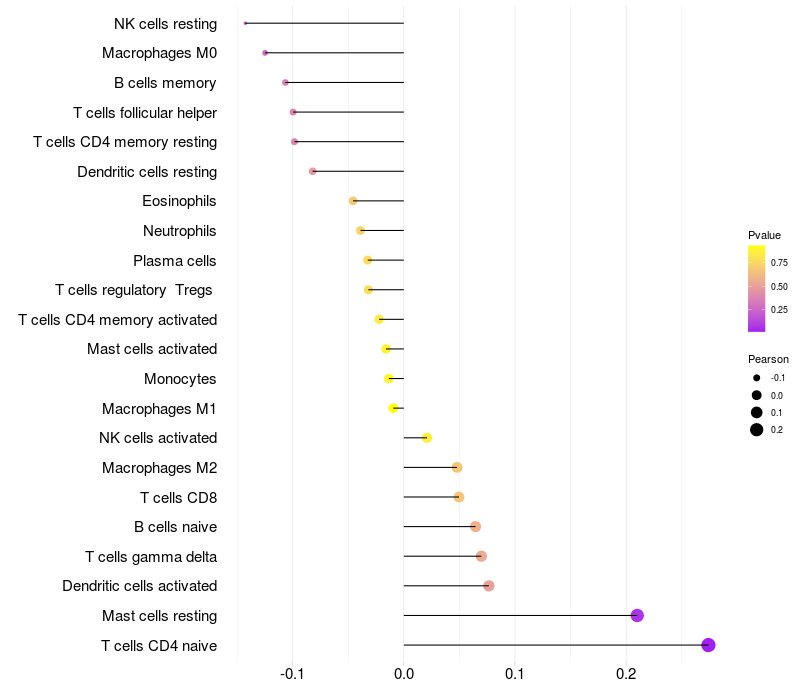Select the Pearson 0.2 legend circle
Image resolution: width=800 pixels, height=700 pixels.
(756, 430)
